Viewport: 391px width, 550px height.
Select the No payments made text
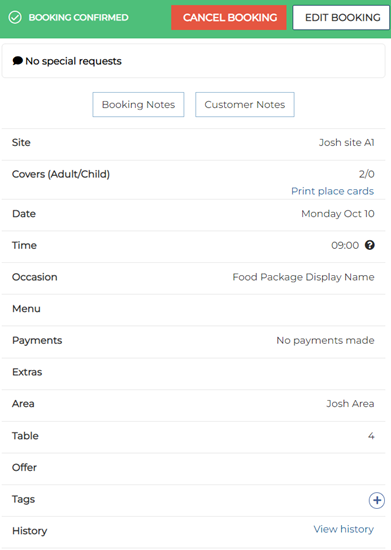(x=325, y=340)
